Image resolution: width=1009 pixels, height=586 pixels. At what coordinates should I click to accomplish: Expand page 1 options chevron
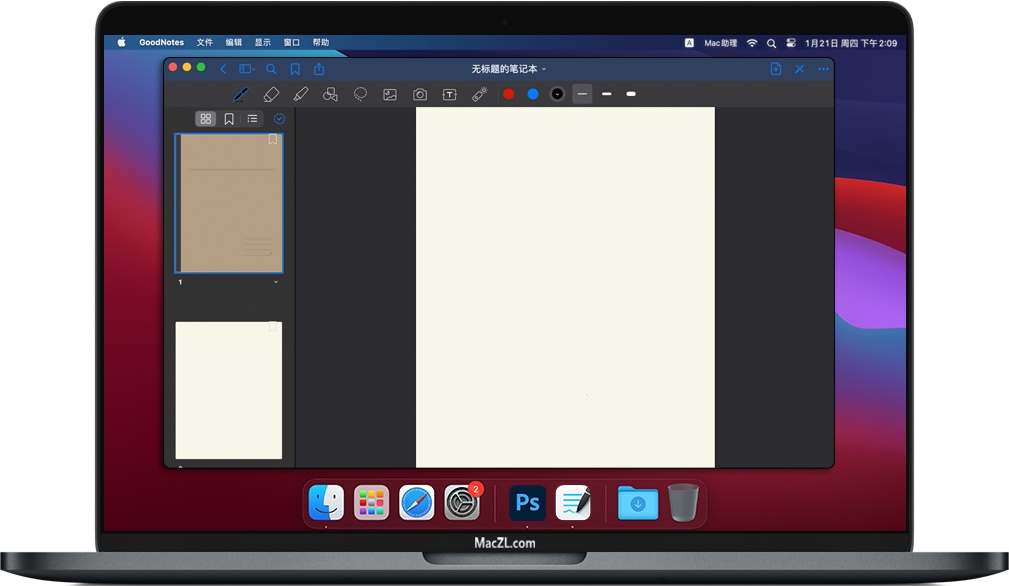point(276,282)
